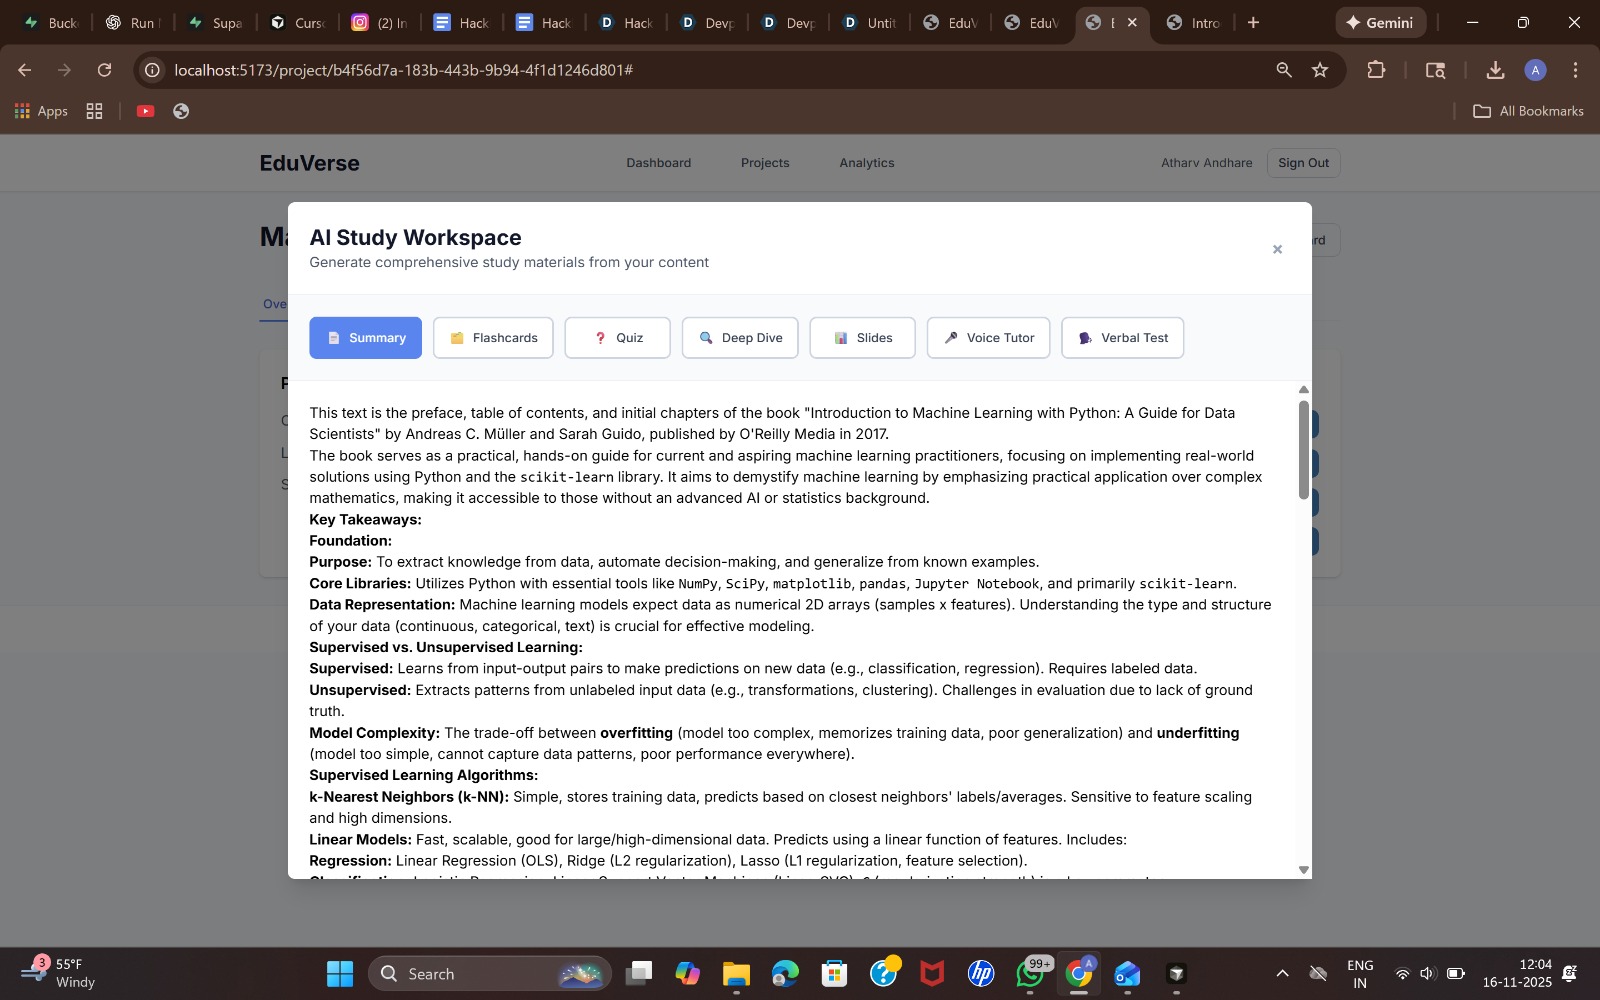Viewport: 1600px width, 1000px height.
Task: Switch to the Supa browser tab
Action: (215, 22)
